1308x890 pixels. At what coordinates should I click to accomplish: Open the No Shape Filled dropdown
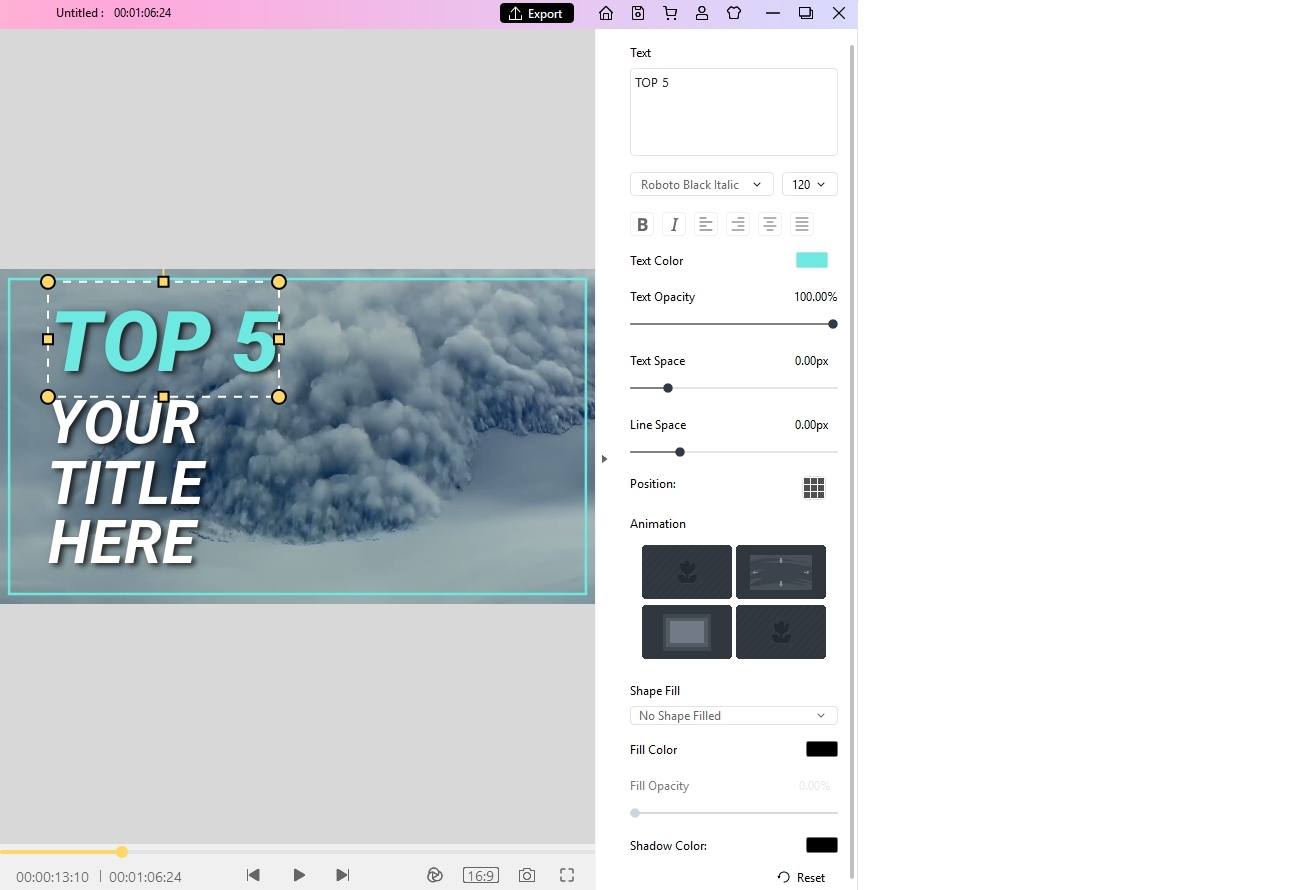734,716
